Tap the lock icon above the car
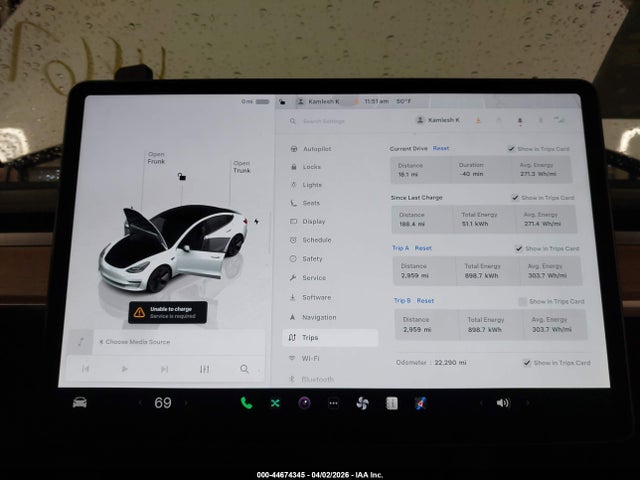Screen dimensions: 640x480 pyautogui.click(x=182, y=176)
